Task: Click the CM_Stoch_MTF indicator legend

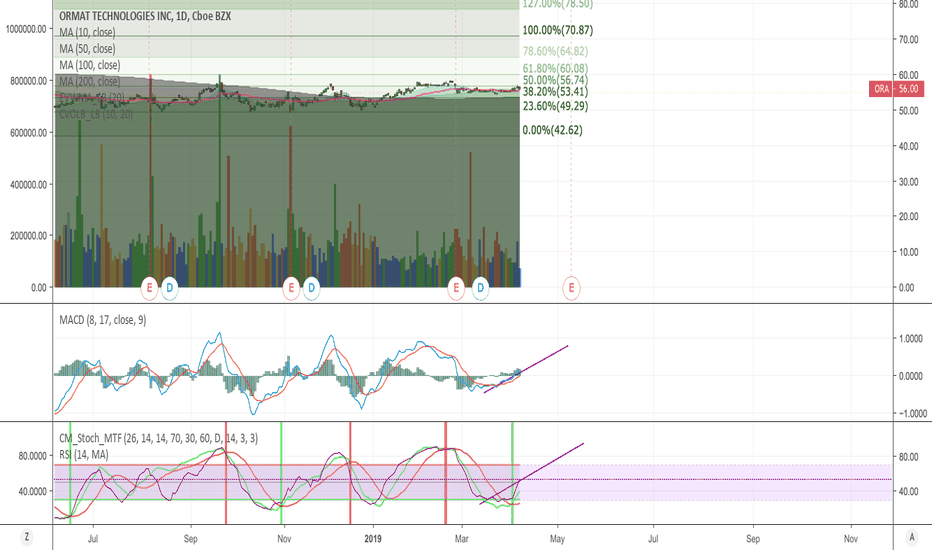Action: [x=158, y=438]
